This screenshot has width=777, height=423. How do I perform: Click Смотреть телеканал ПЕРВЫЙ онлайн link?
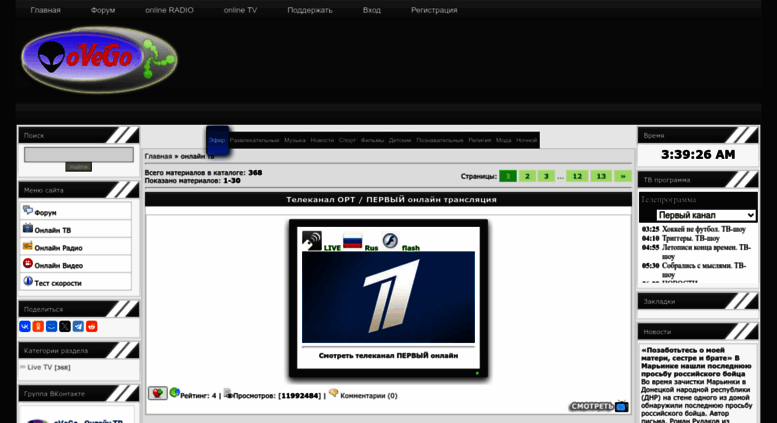click(388, 356)
